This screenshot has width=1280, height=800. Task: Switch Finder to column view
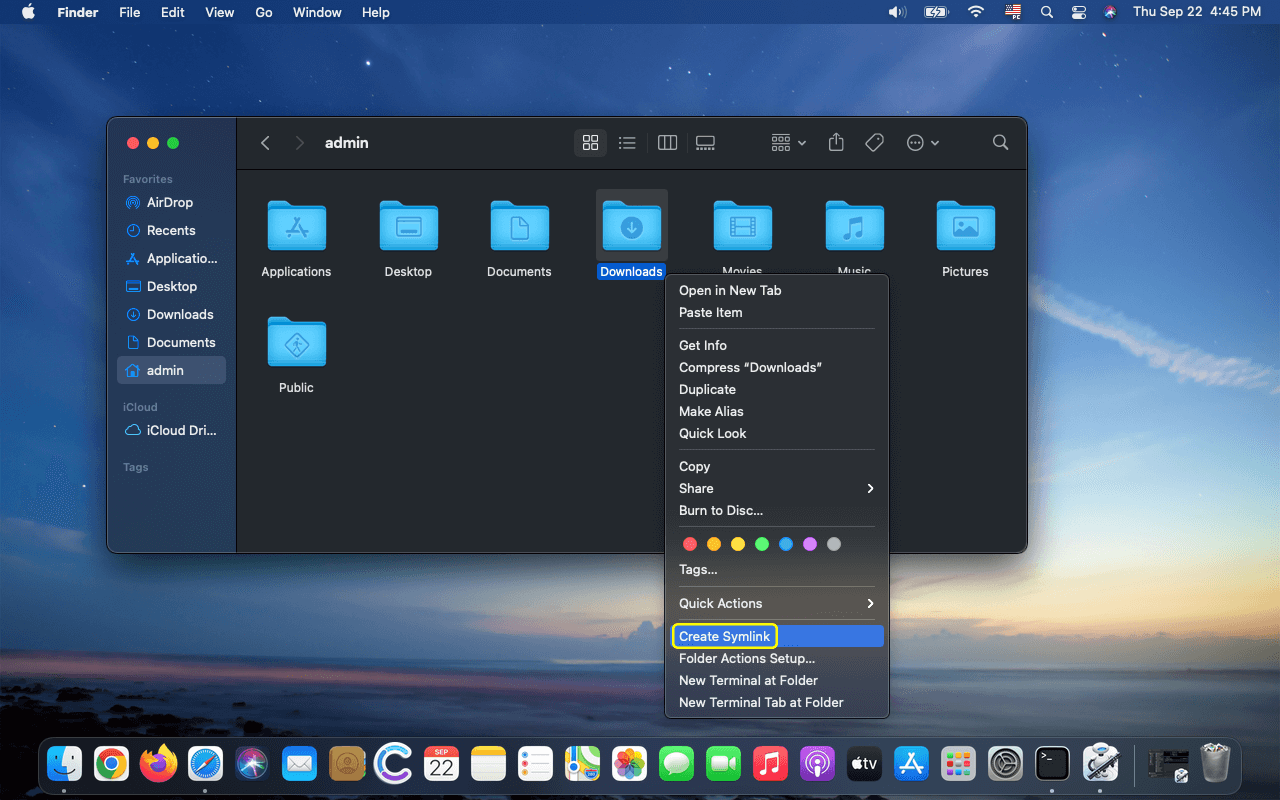point(667,142)
